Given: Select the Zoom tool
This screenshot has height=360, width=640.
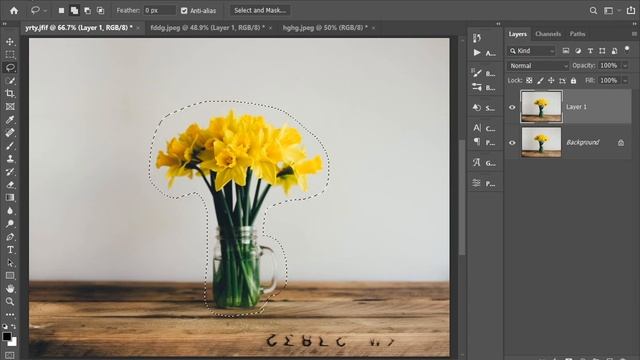Looking at the screenshot, I should (x=10, y=302).
